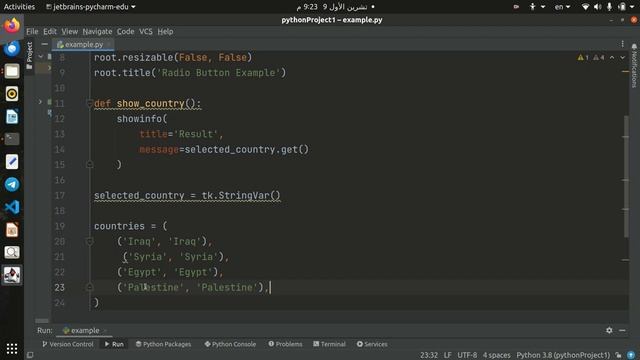The image size is (640, 360).
Task: Open the volume indicator in top bar
Action: coord(598,7)
